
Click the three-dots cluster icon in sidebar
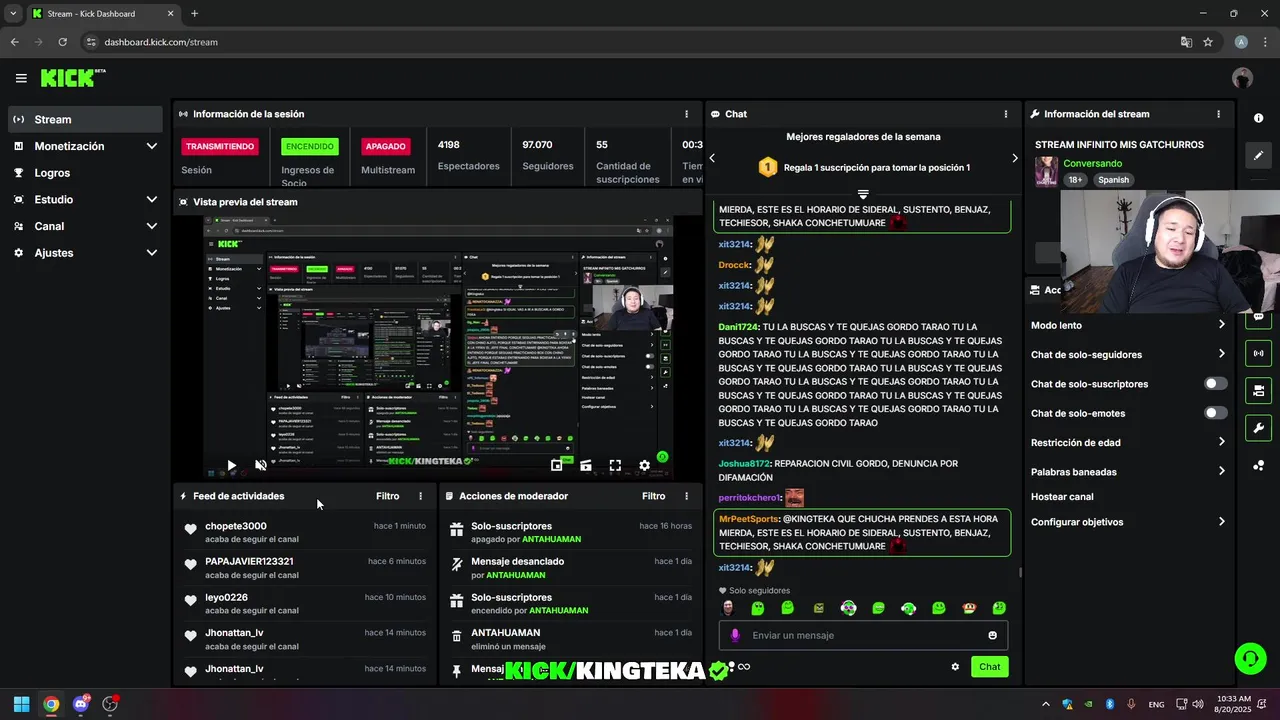click(1258, 465)
